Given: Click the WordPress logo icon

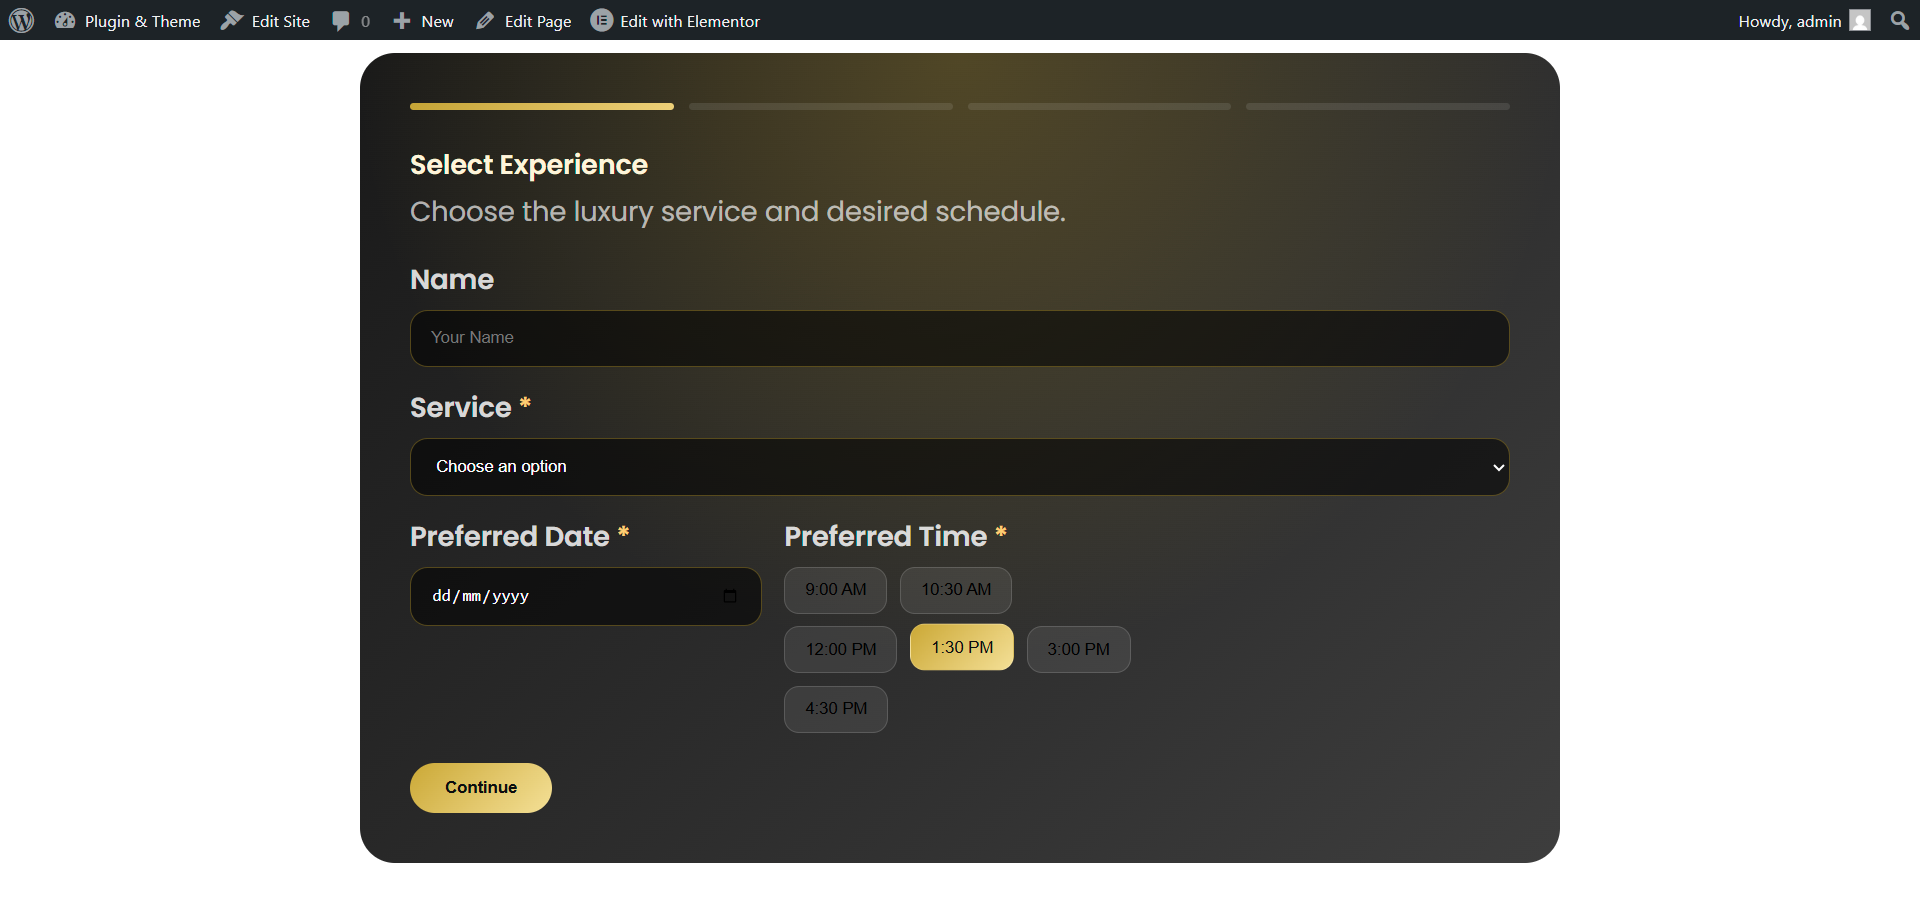Looking at the screenshot, I should click(22, 21).
